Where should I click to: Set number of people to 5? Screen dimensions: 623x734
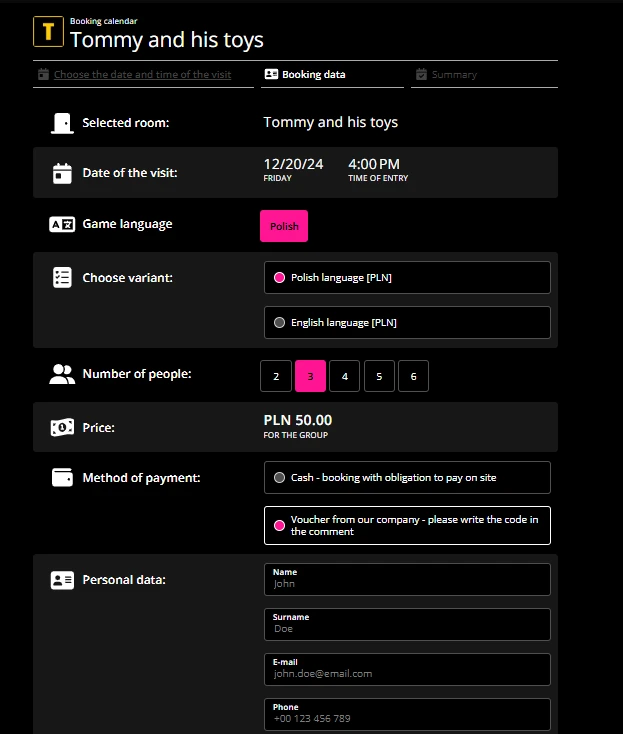[x=379, y=377]
